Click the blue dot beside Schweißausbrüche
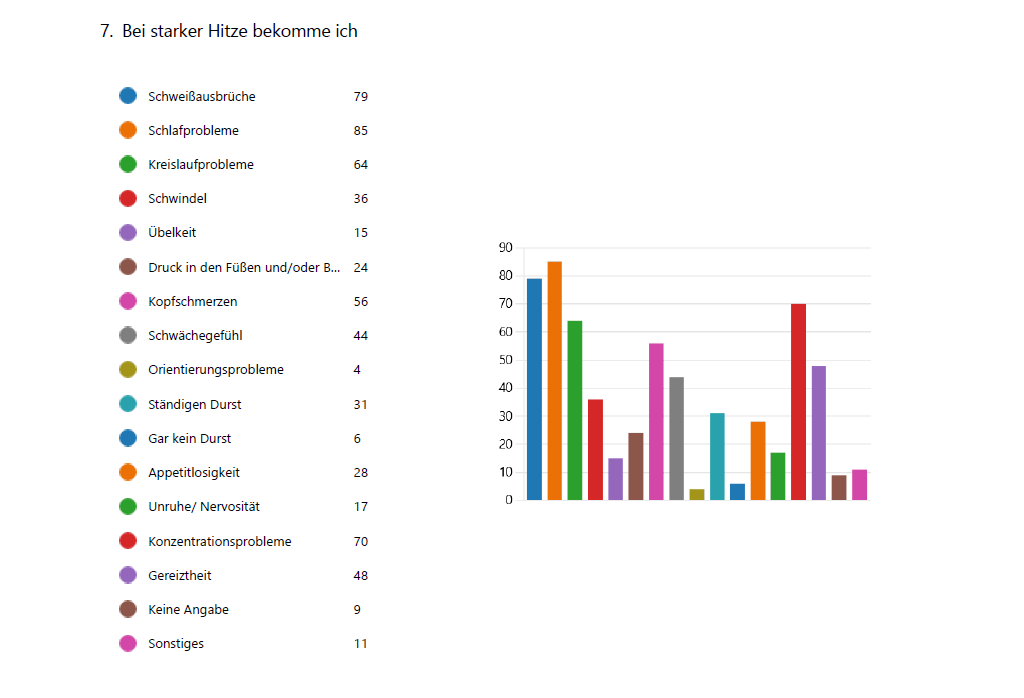 click(x=128, y=96)
